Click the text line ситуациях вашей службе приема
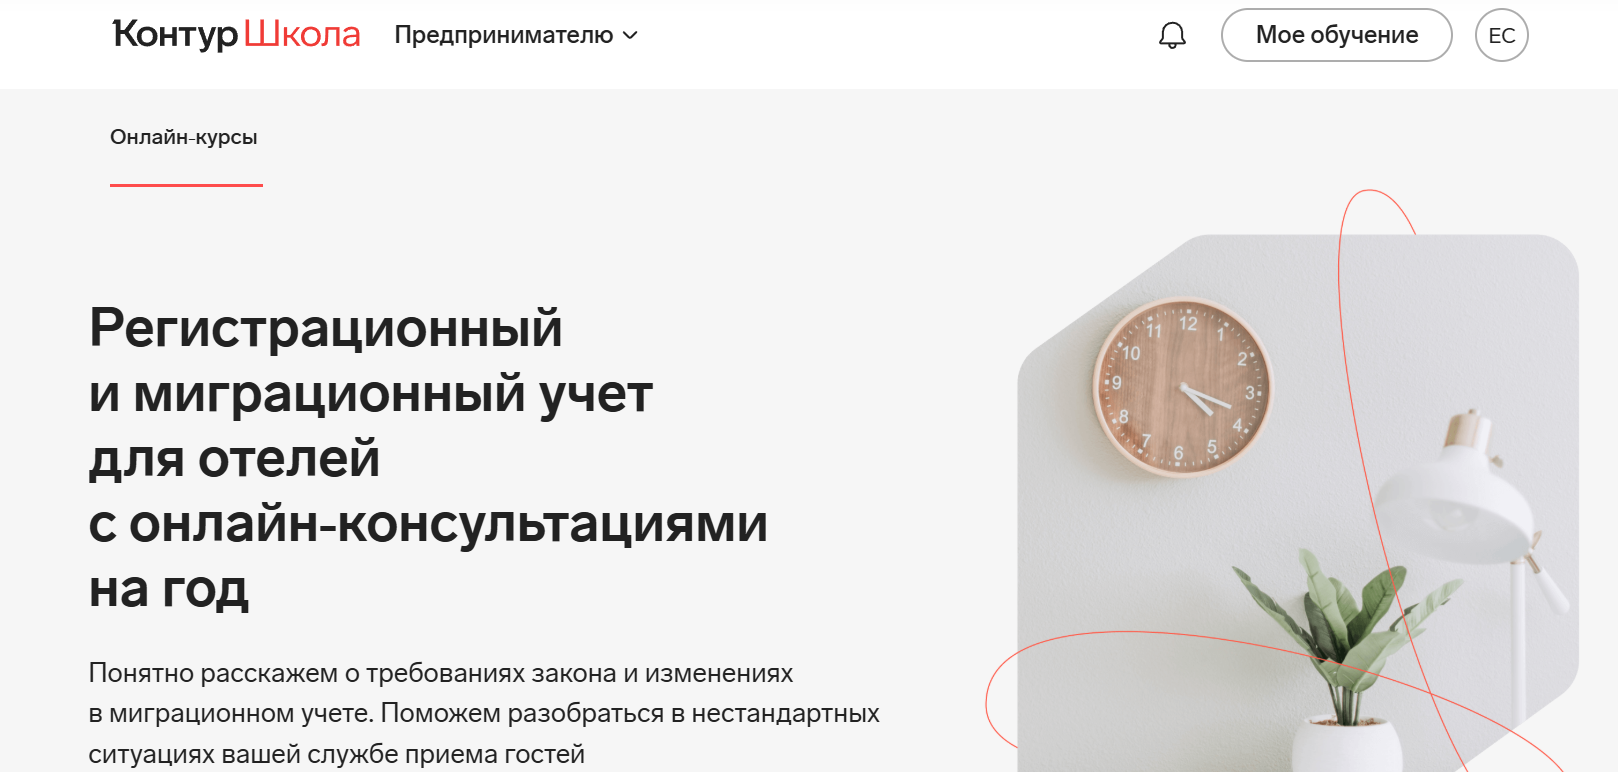Viewport: 1618px width, 772px height. 336,753
